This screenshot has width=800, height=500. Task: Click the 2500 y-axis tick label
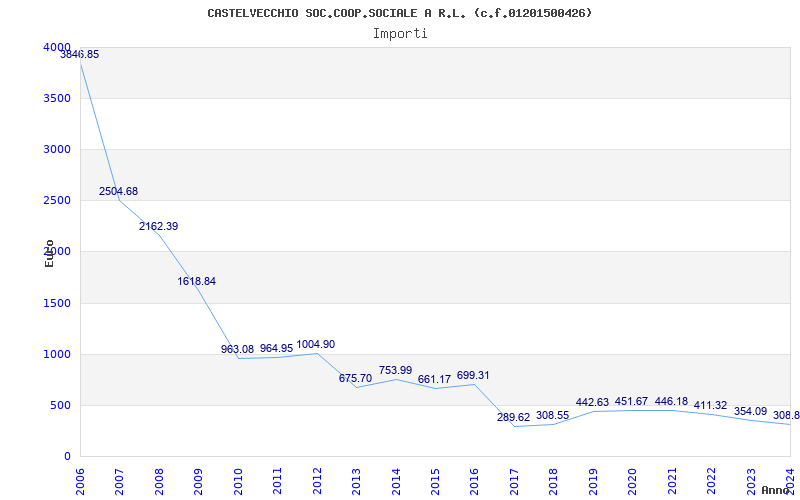click(x=55, y=200)
